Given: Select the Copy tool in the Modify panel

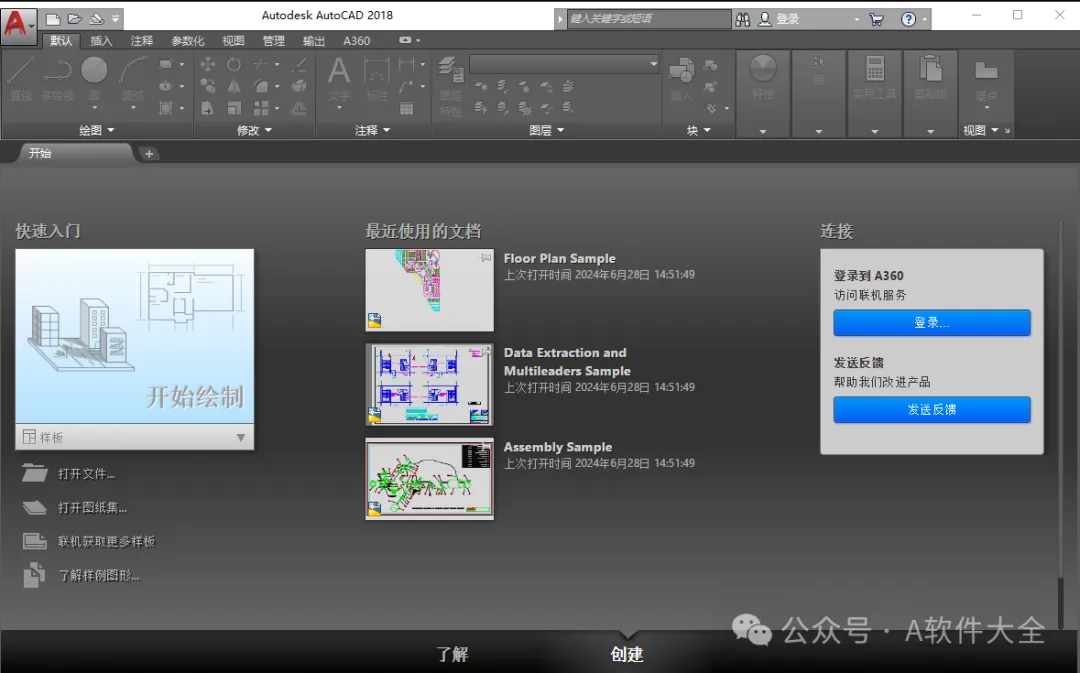Looking at the screenshot, I should pyautogui.click(x=207, y=86).
